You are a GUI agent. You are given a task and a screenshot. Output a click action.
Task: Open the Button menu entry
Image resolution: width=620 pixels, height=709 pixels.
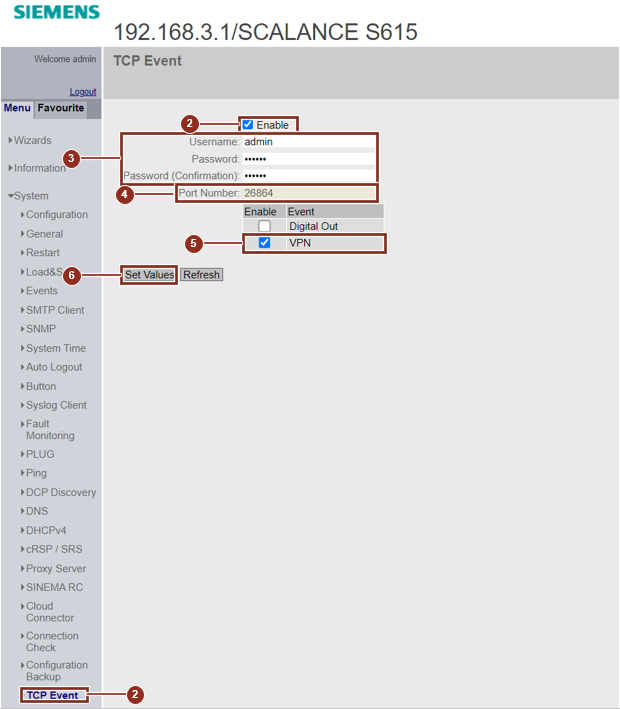point(41,387)
